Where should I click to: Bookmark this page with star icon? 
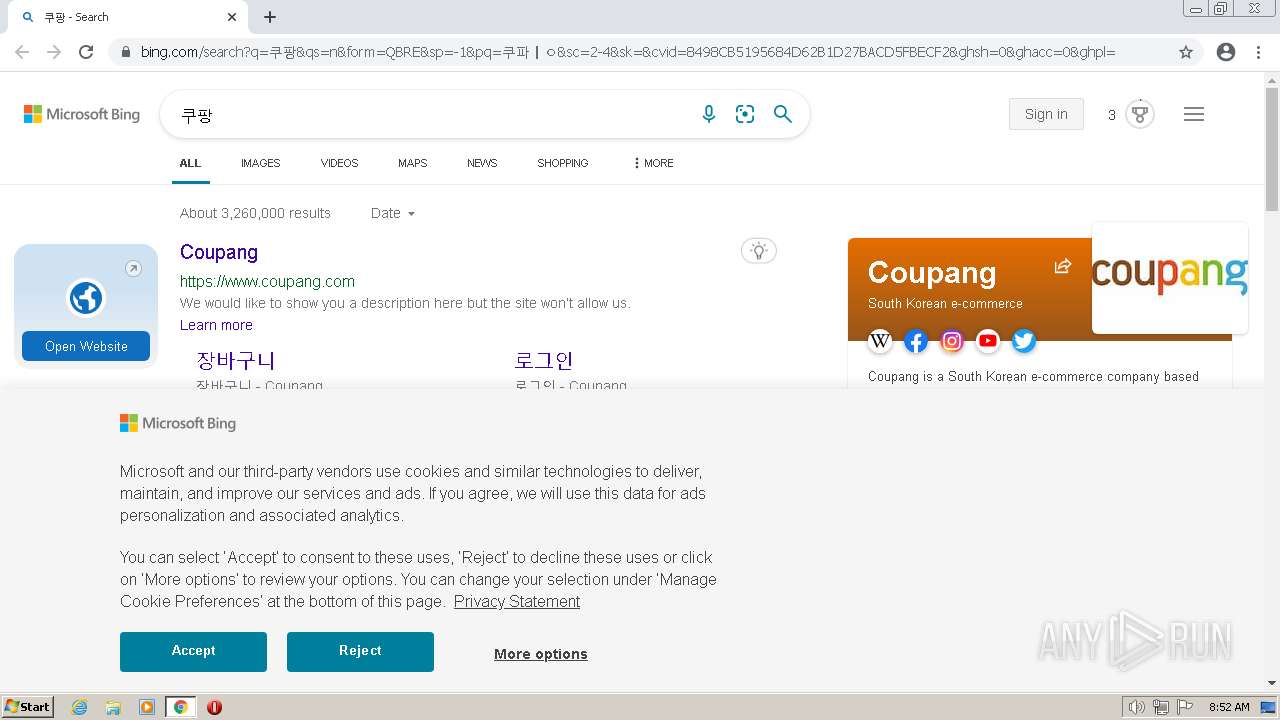[x=1186, y=52]
